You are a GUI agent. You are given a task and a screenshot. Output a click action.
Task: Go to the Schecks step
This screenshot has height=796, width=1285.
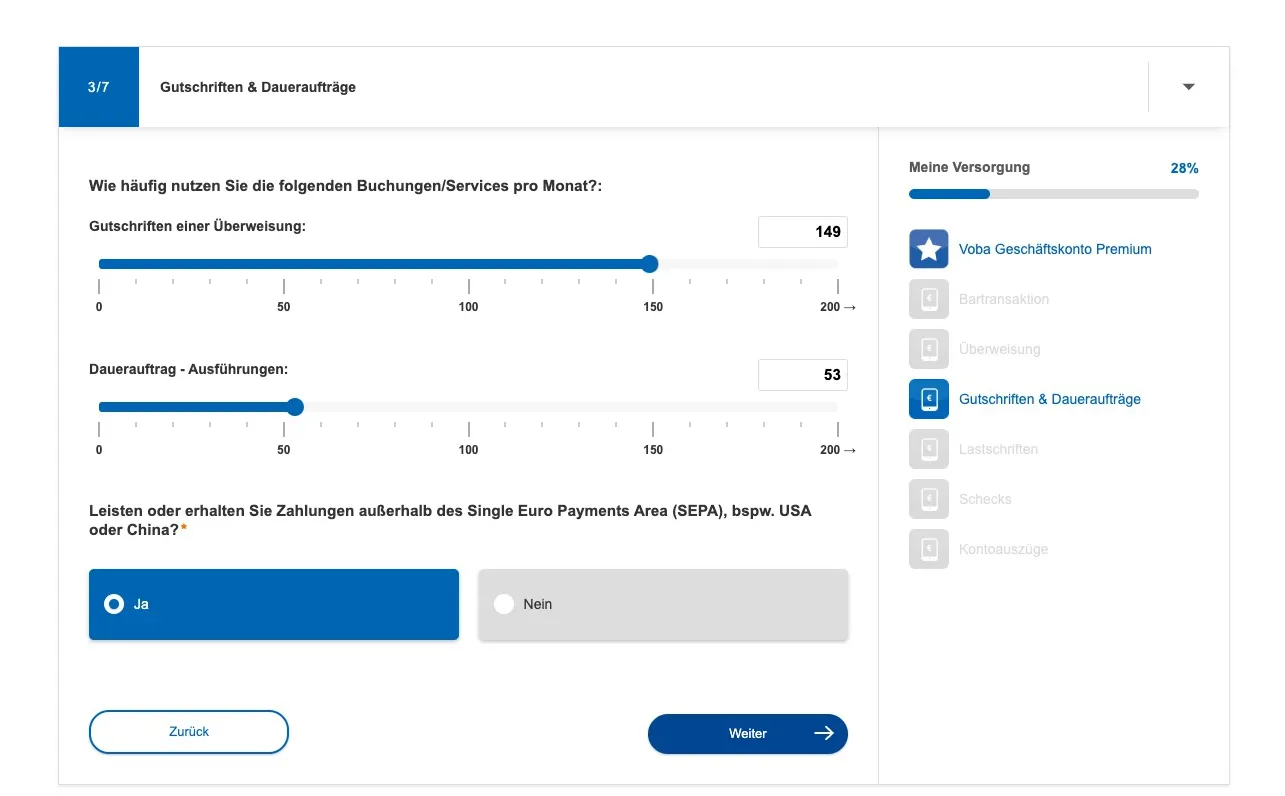pos(985,499)
